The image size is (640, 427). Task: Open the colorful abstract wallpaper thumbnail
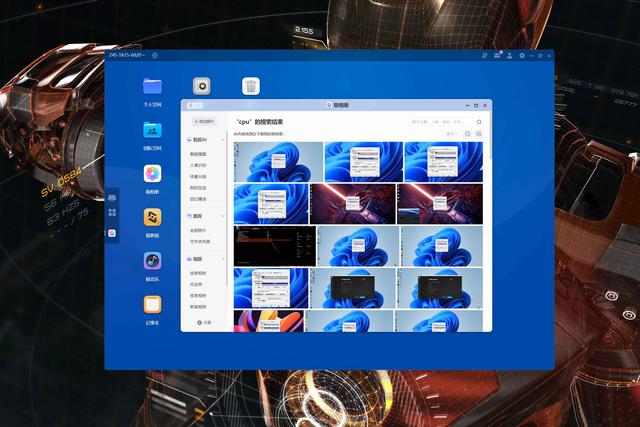[269, 321]
